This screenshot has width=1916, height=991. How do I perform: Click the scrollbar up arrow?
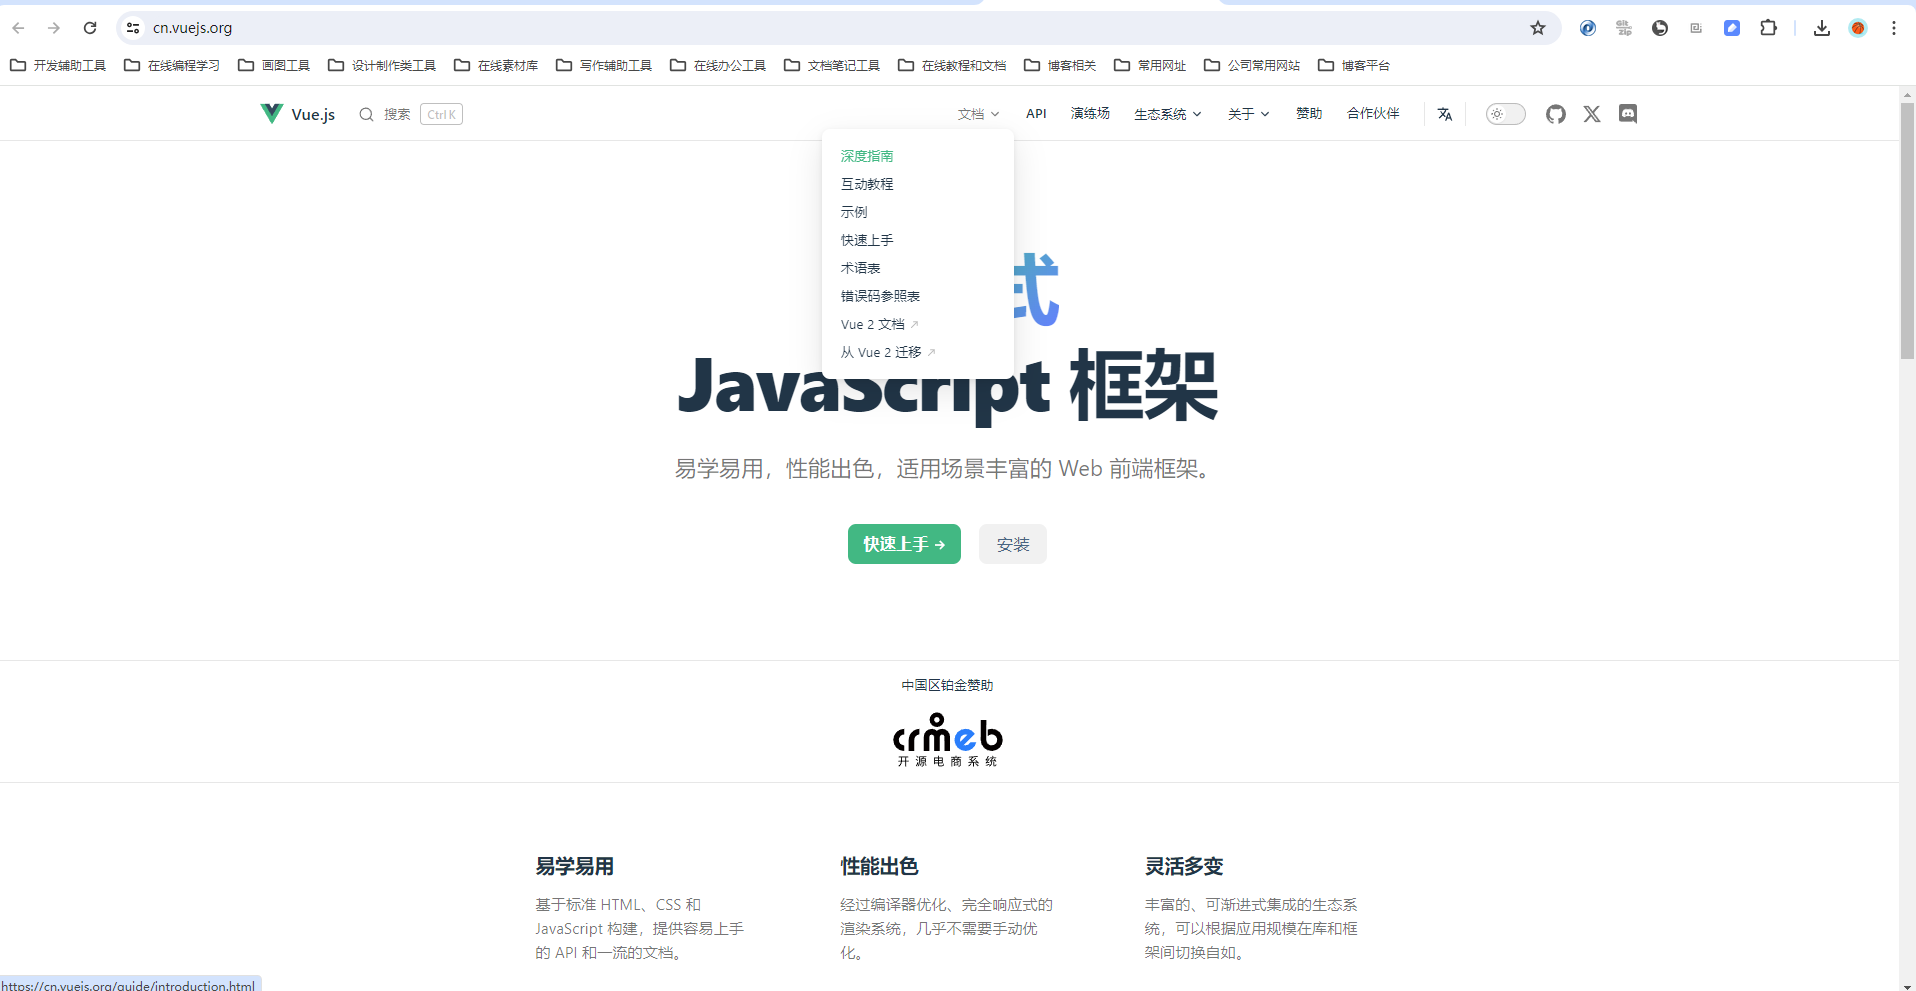click(1907, 94)
